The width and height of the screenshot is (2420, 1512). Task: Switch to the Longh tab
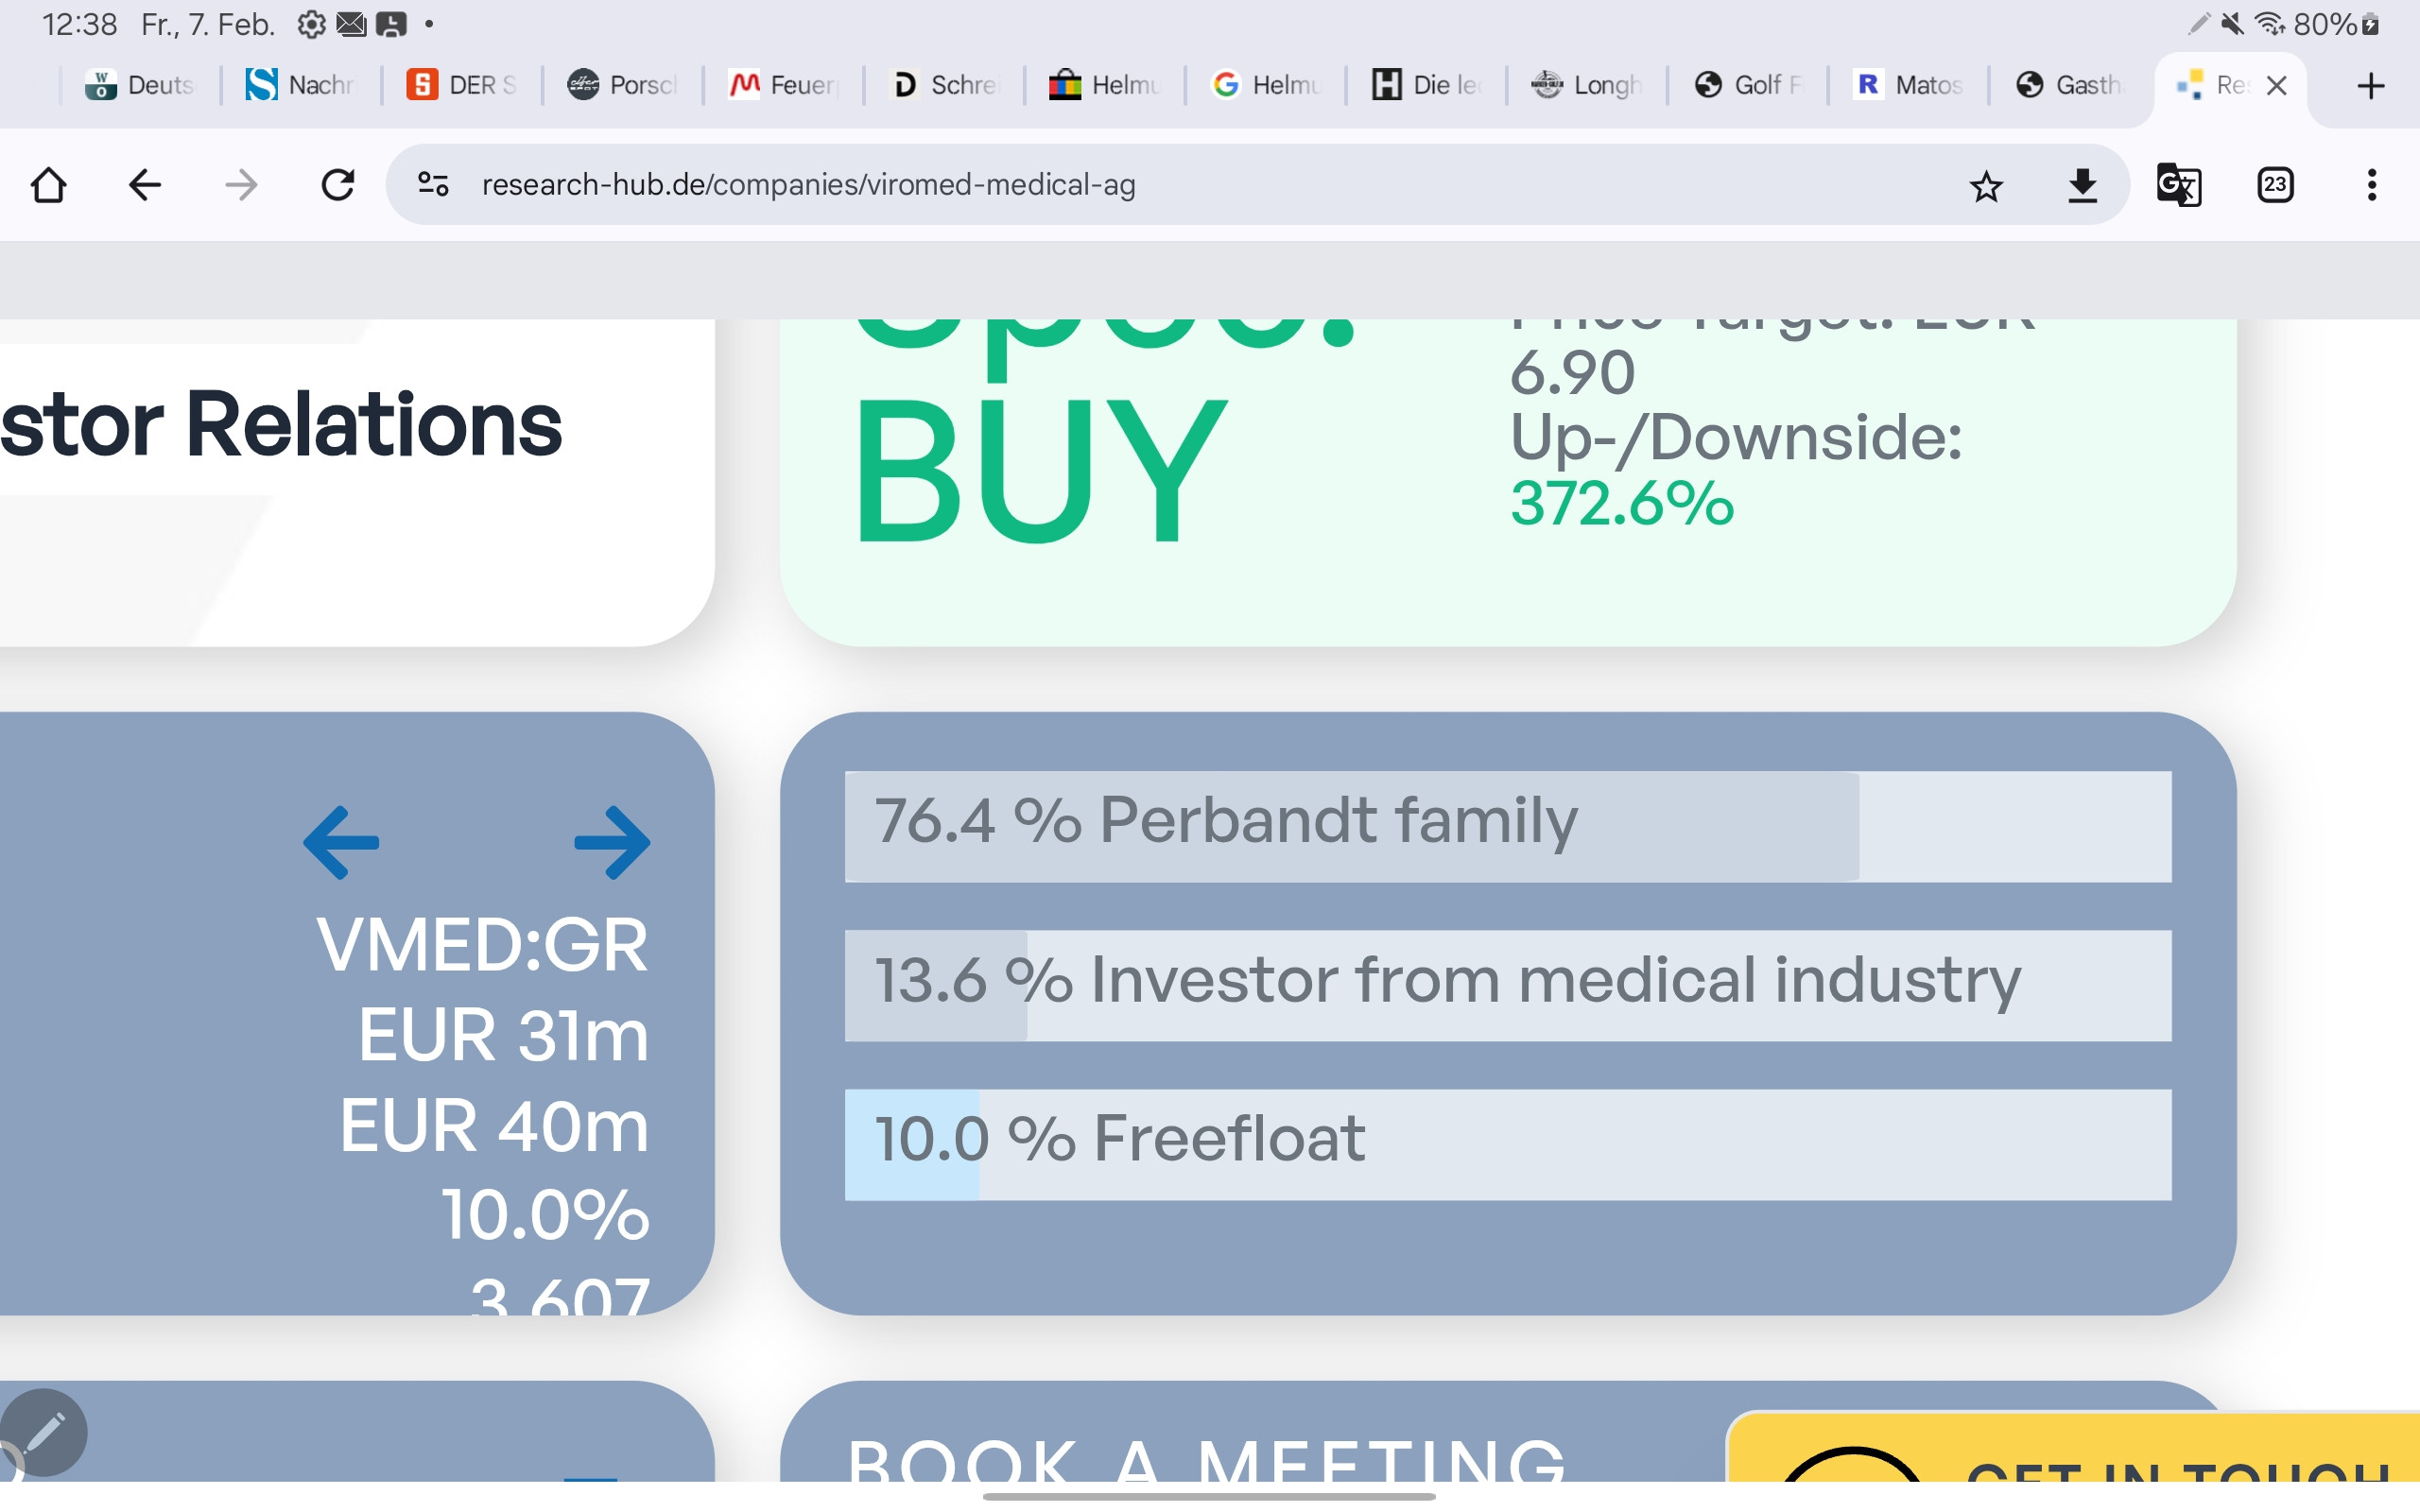(x=1587, y=86)
